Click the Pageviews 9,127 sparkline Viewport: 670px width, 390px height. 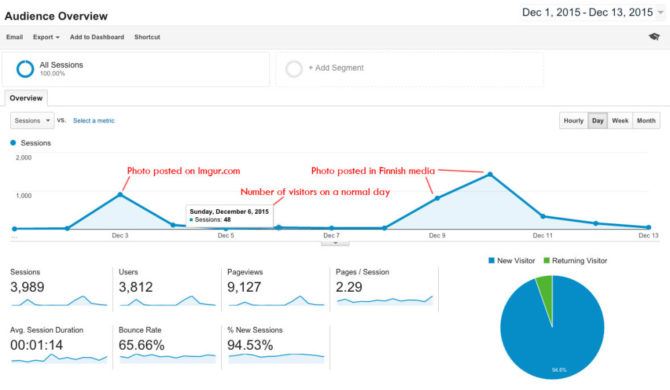(x=276, y=301)
